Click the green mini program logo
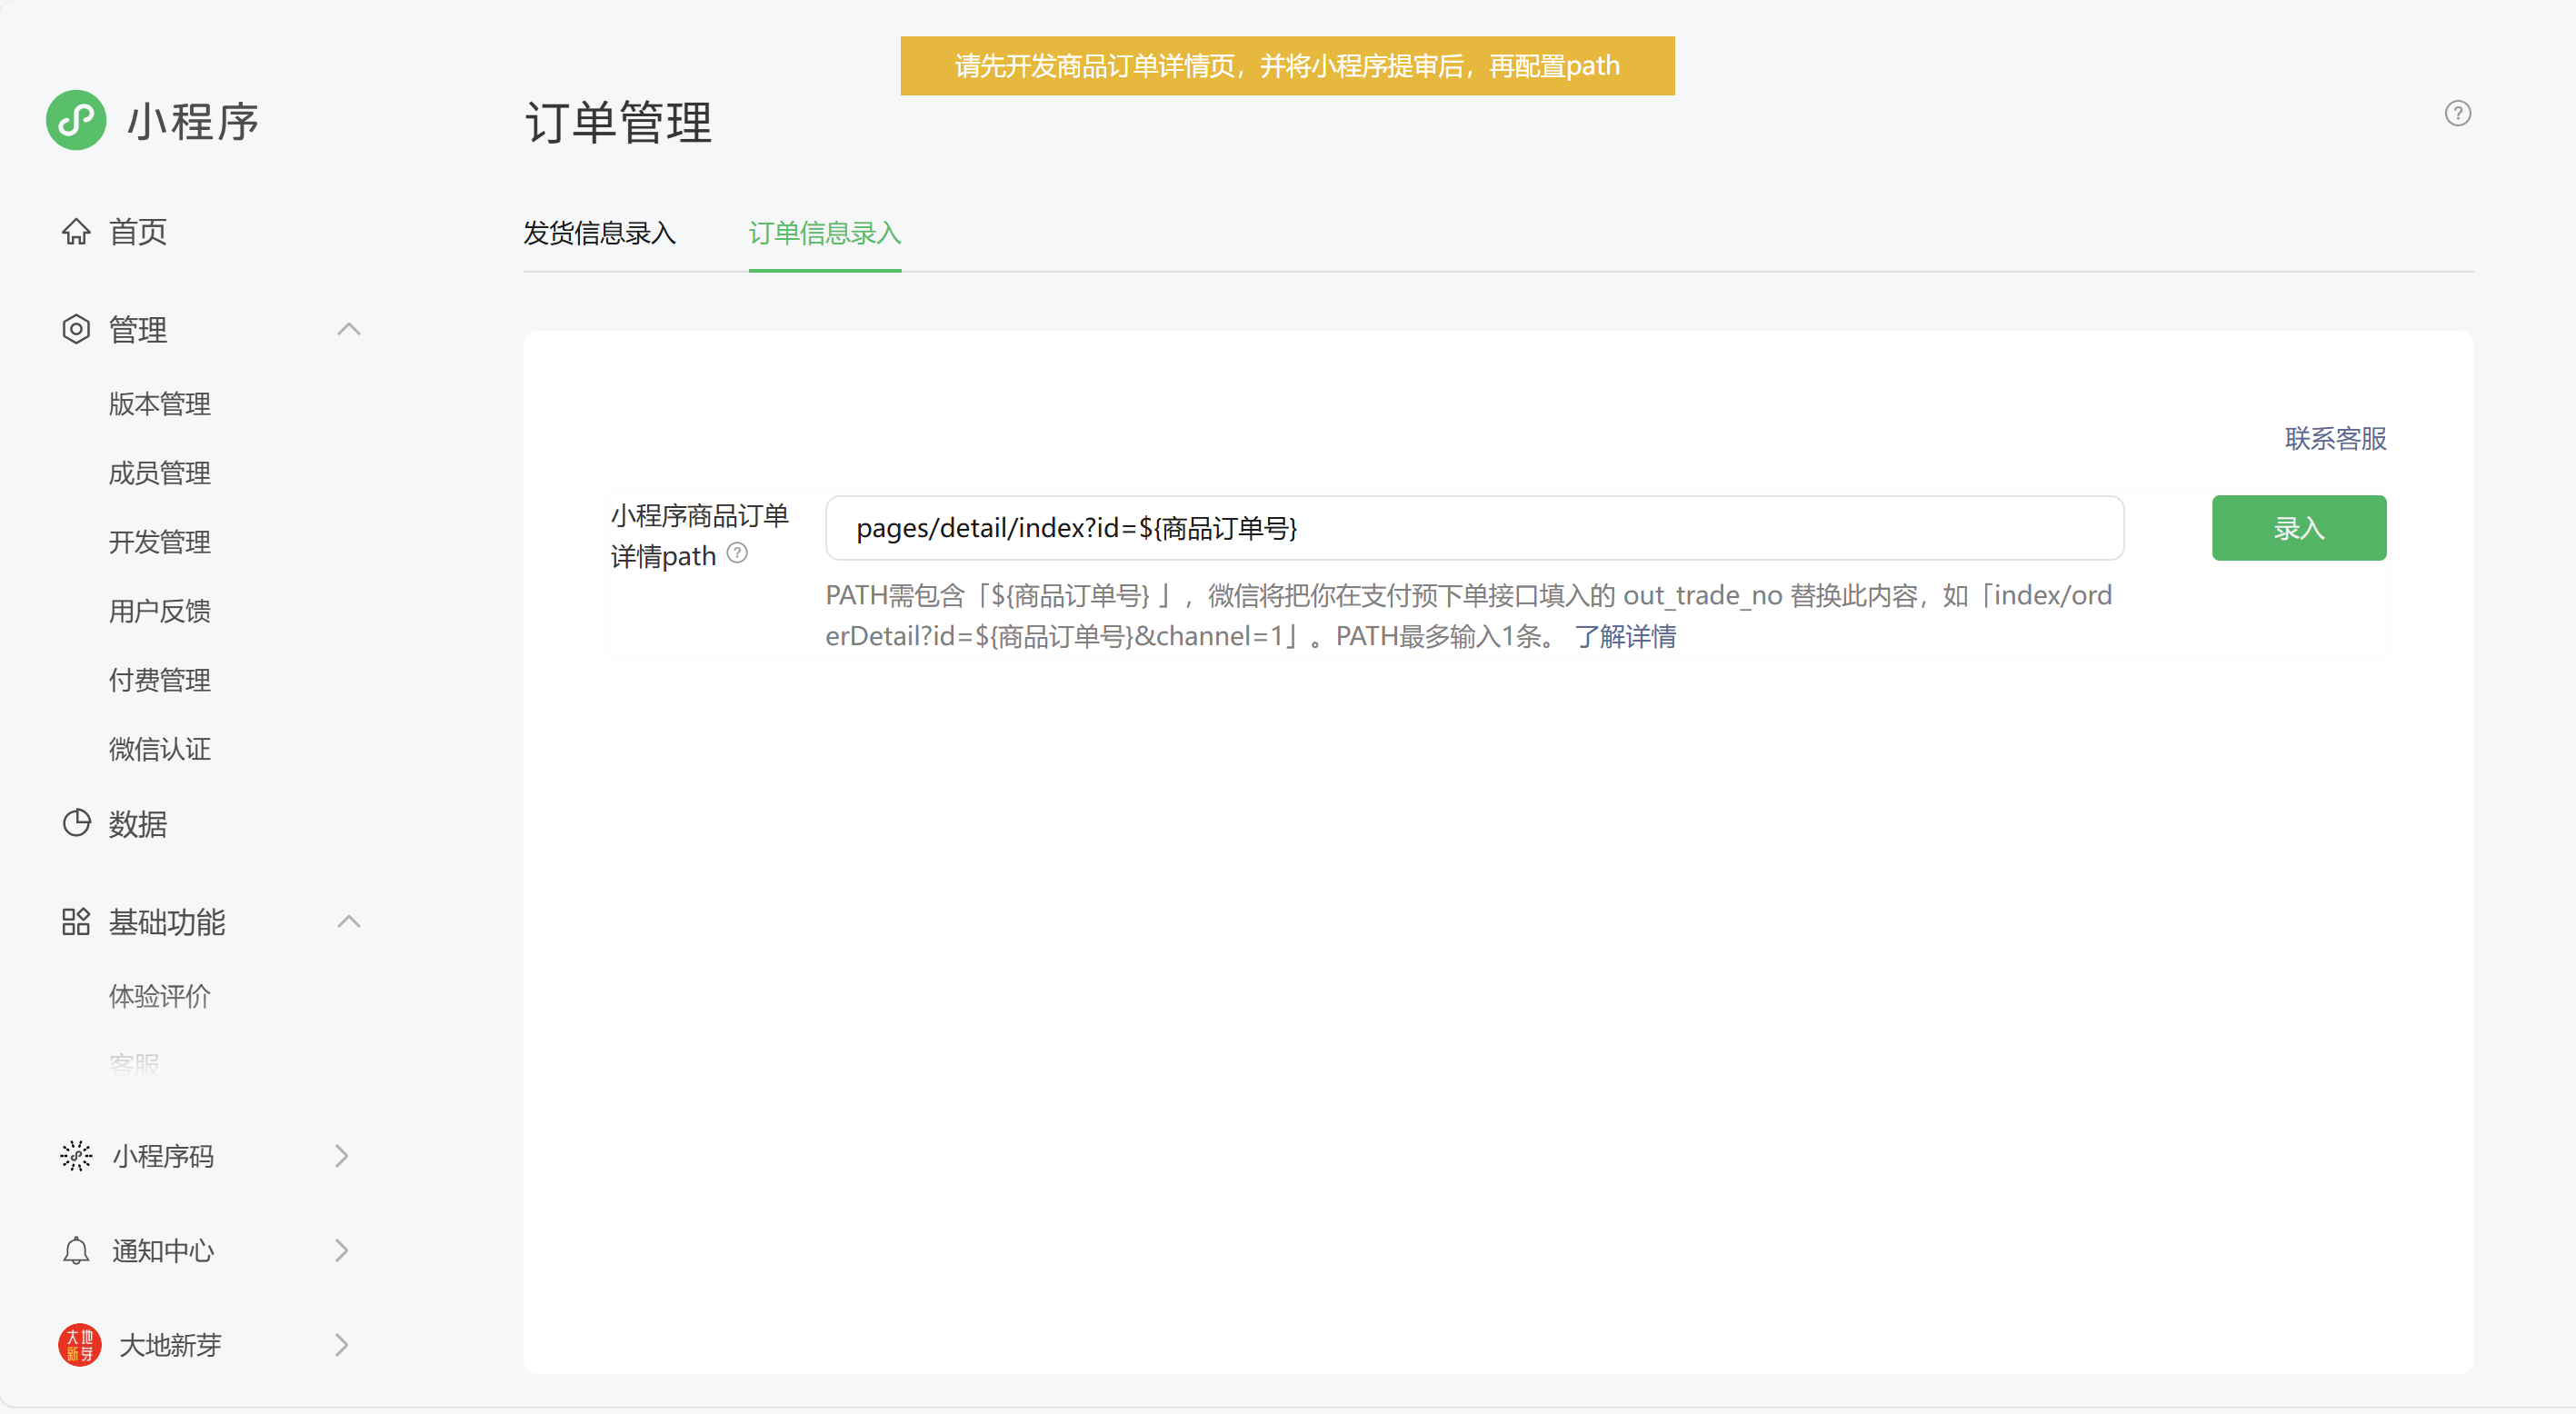This screenshot has height=1414, width=2576. 76,121
